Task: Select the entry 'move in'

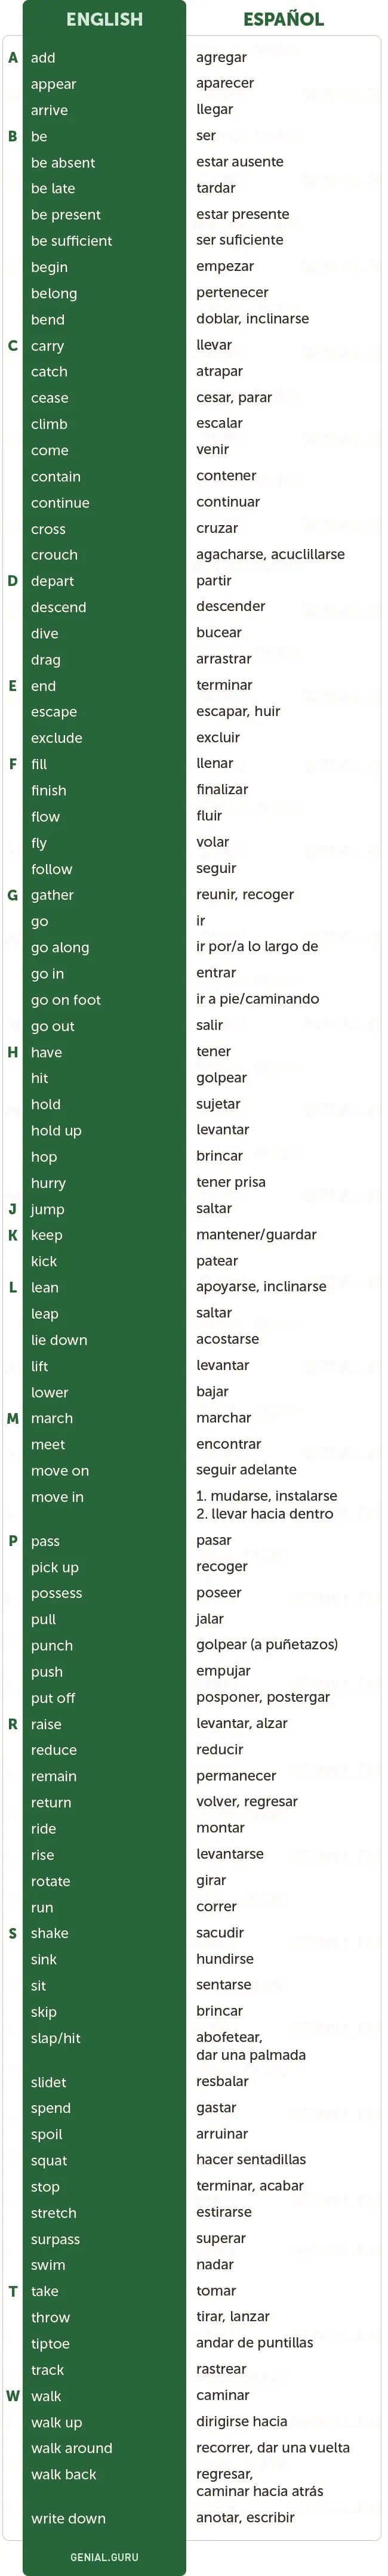Action: (57, 1497)
